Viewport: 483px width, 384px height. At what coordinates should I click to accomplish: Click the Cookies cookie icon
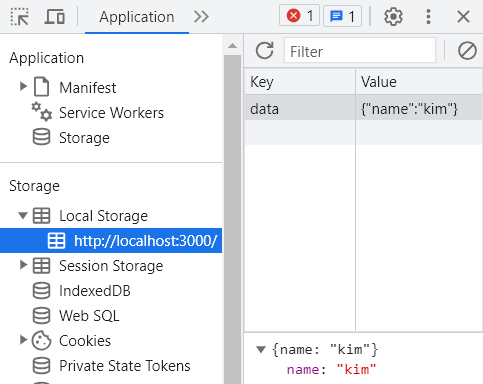(42, 340)
